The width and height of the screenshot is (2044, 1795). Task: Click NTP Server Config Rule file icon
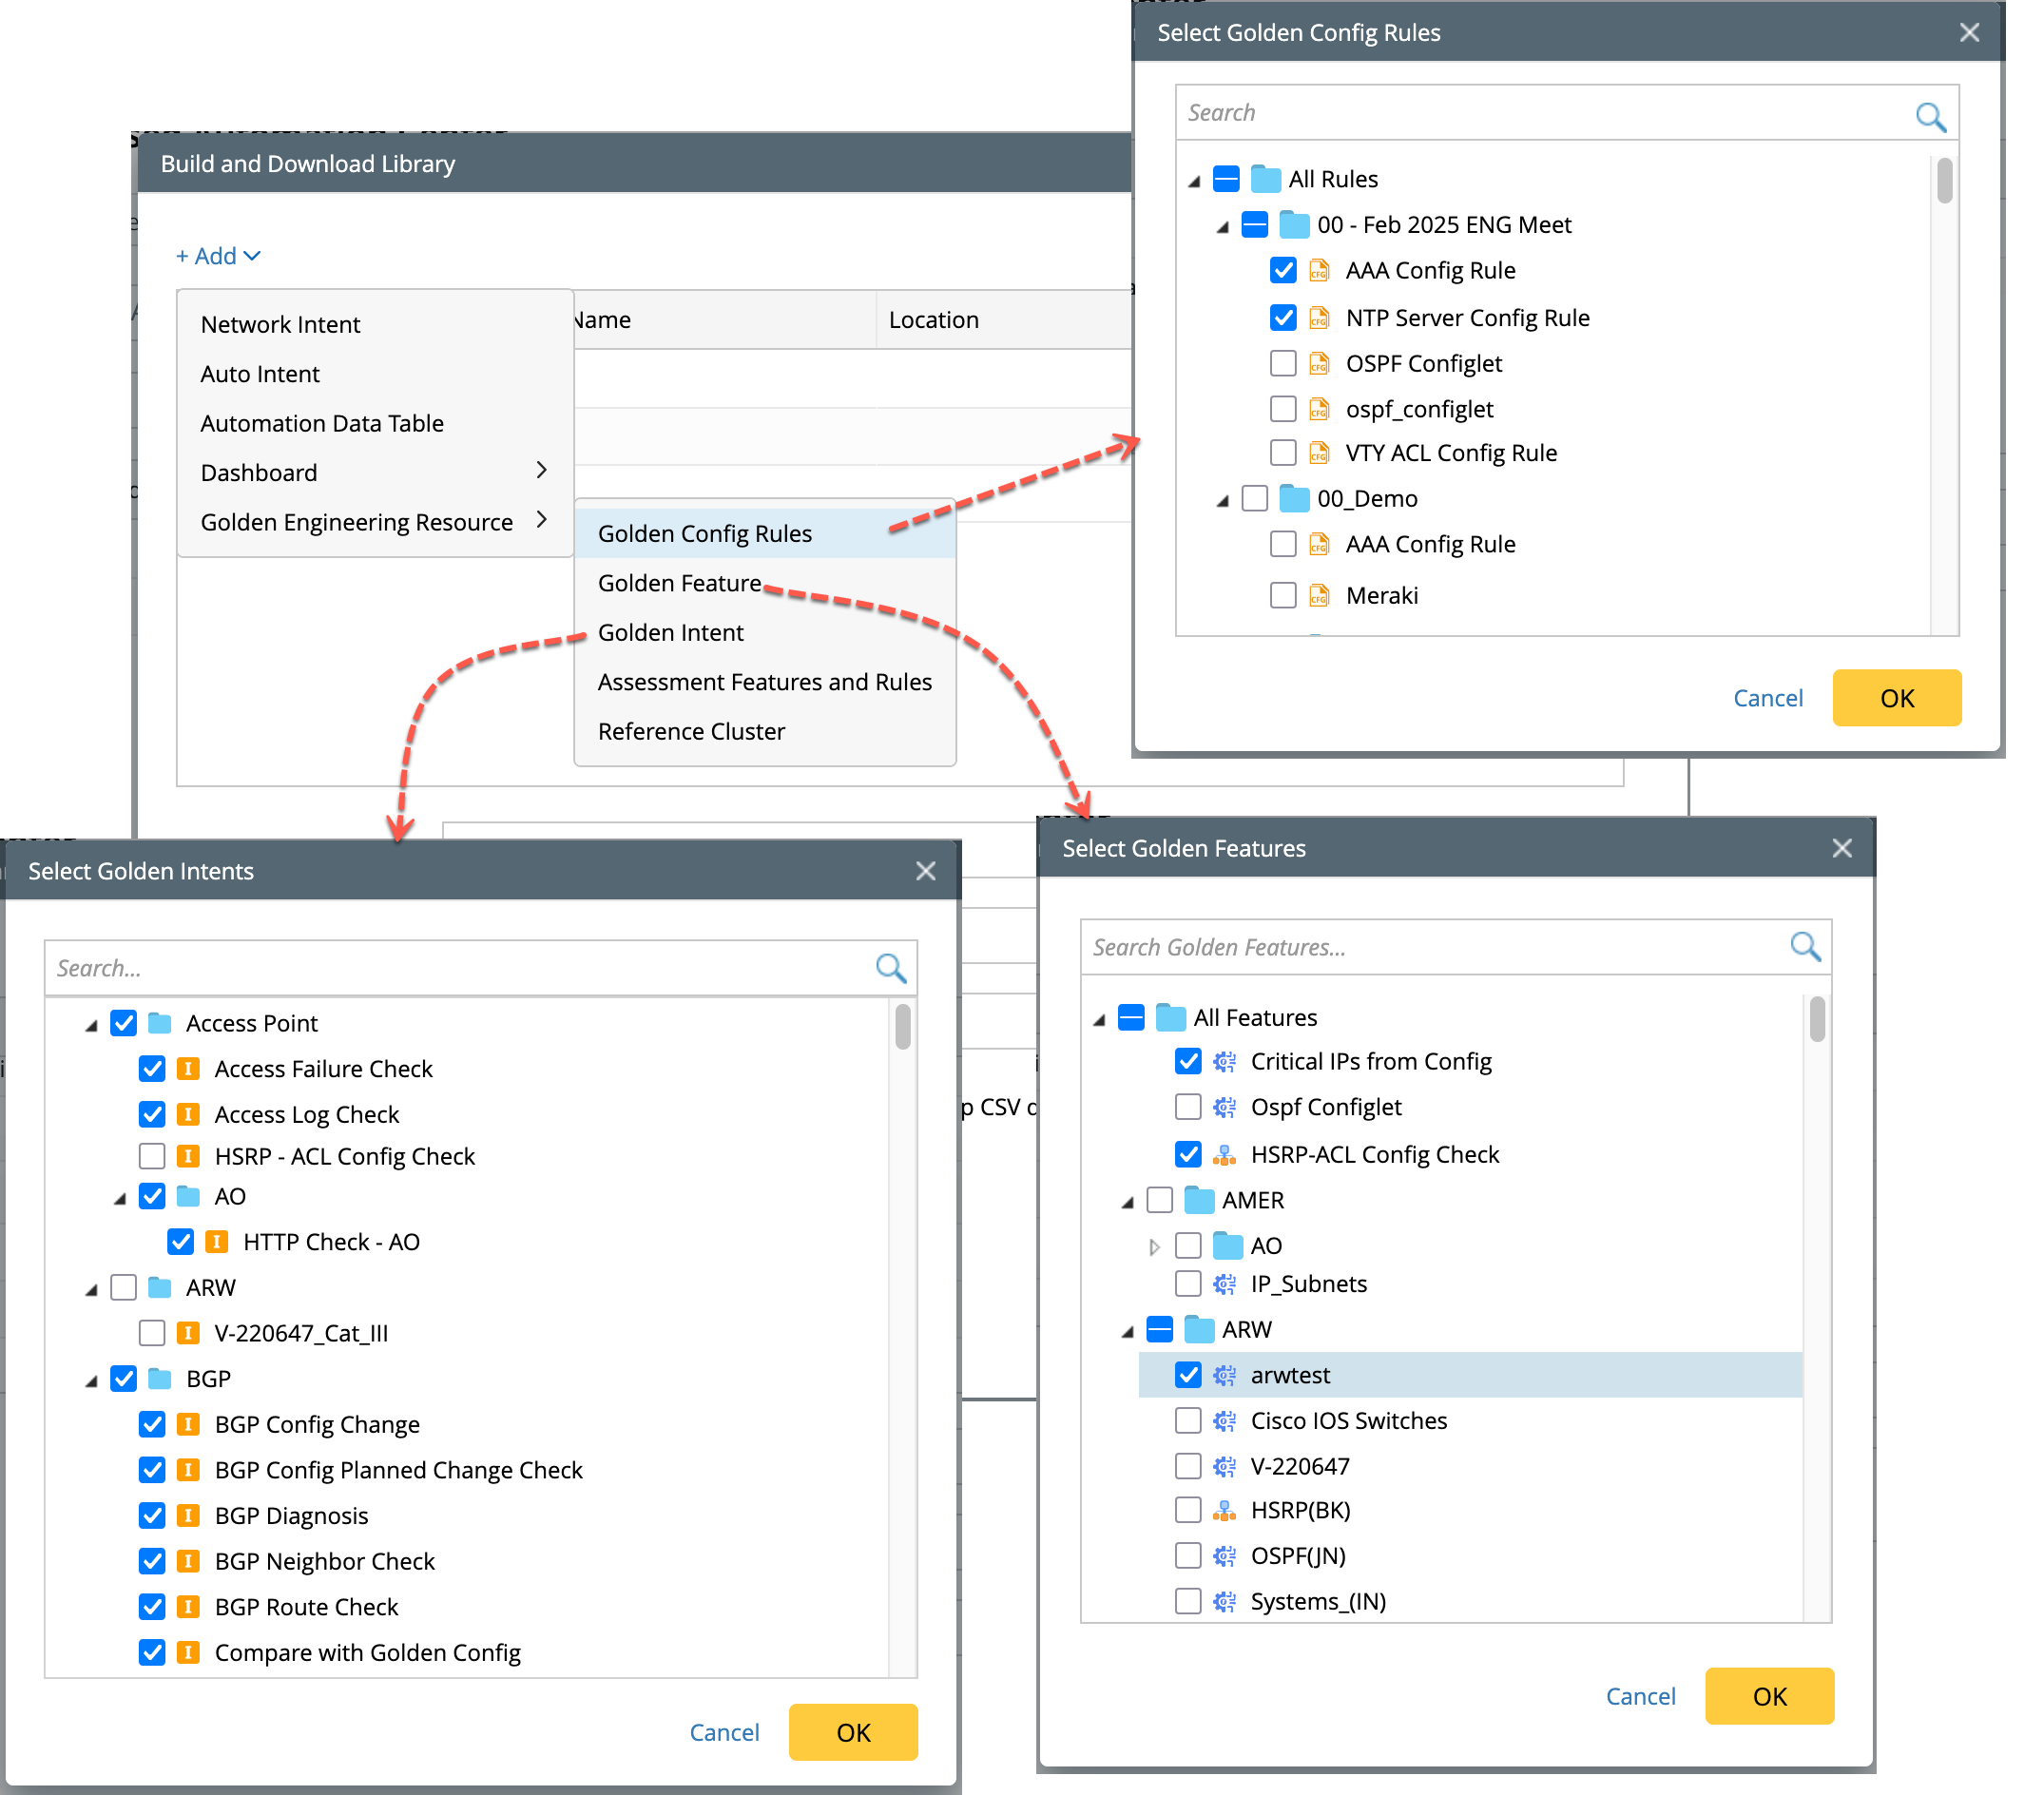point(1318,318)
